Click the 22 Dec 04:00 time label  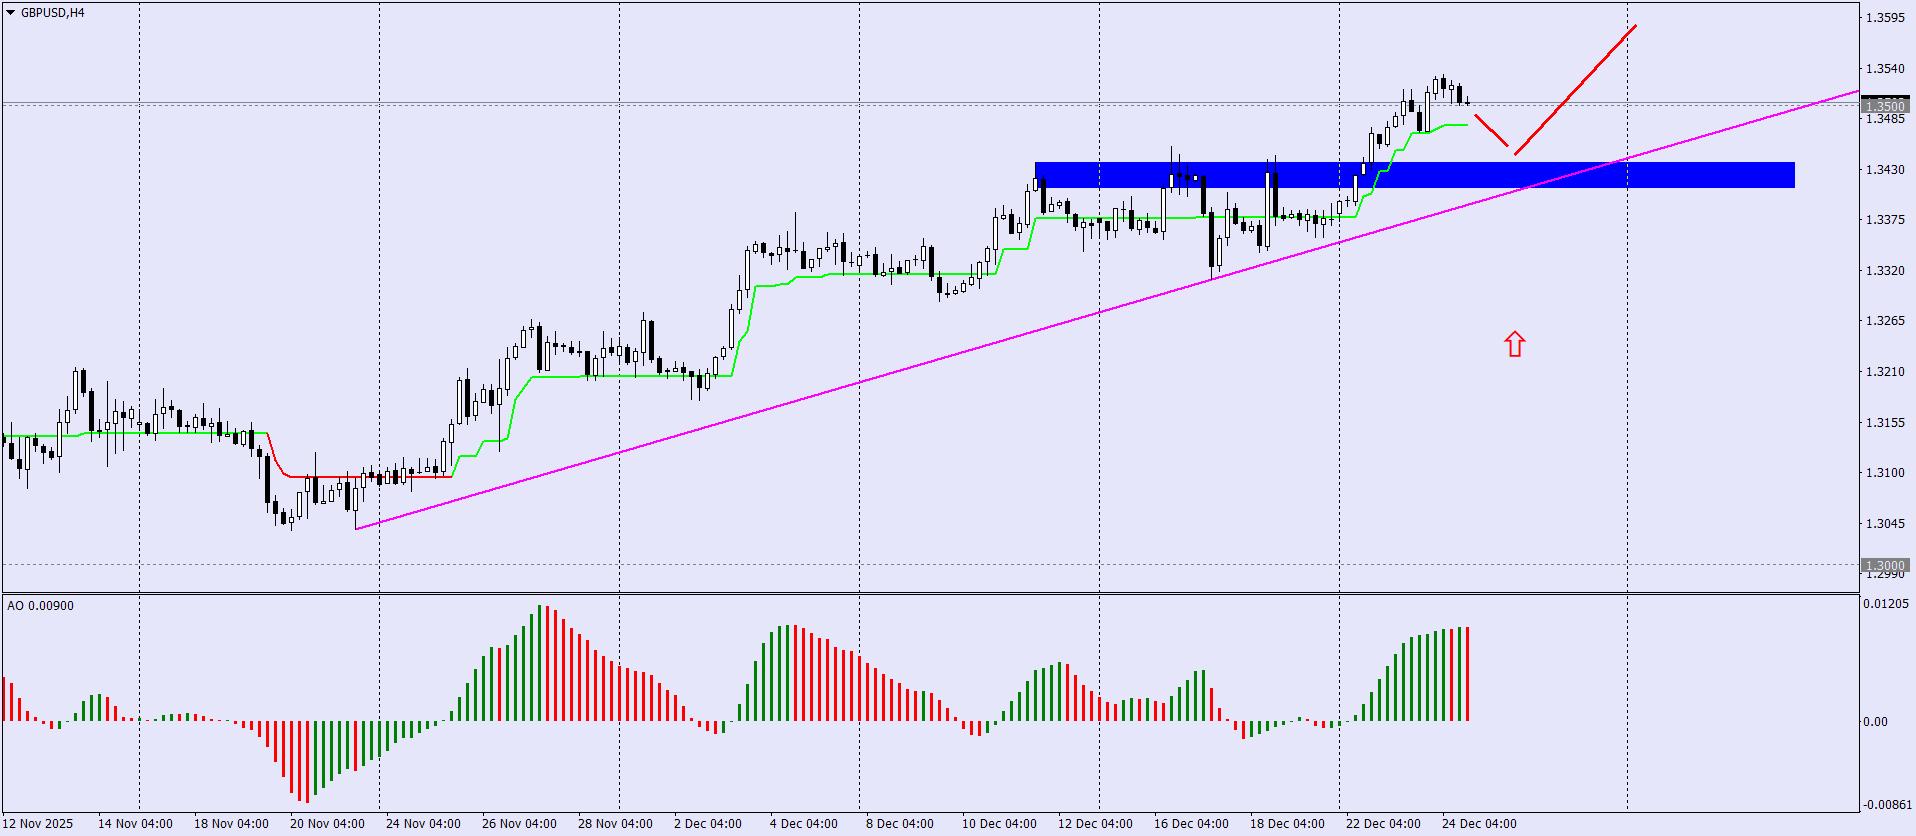coord(1383,824)
